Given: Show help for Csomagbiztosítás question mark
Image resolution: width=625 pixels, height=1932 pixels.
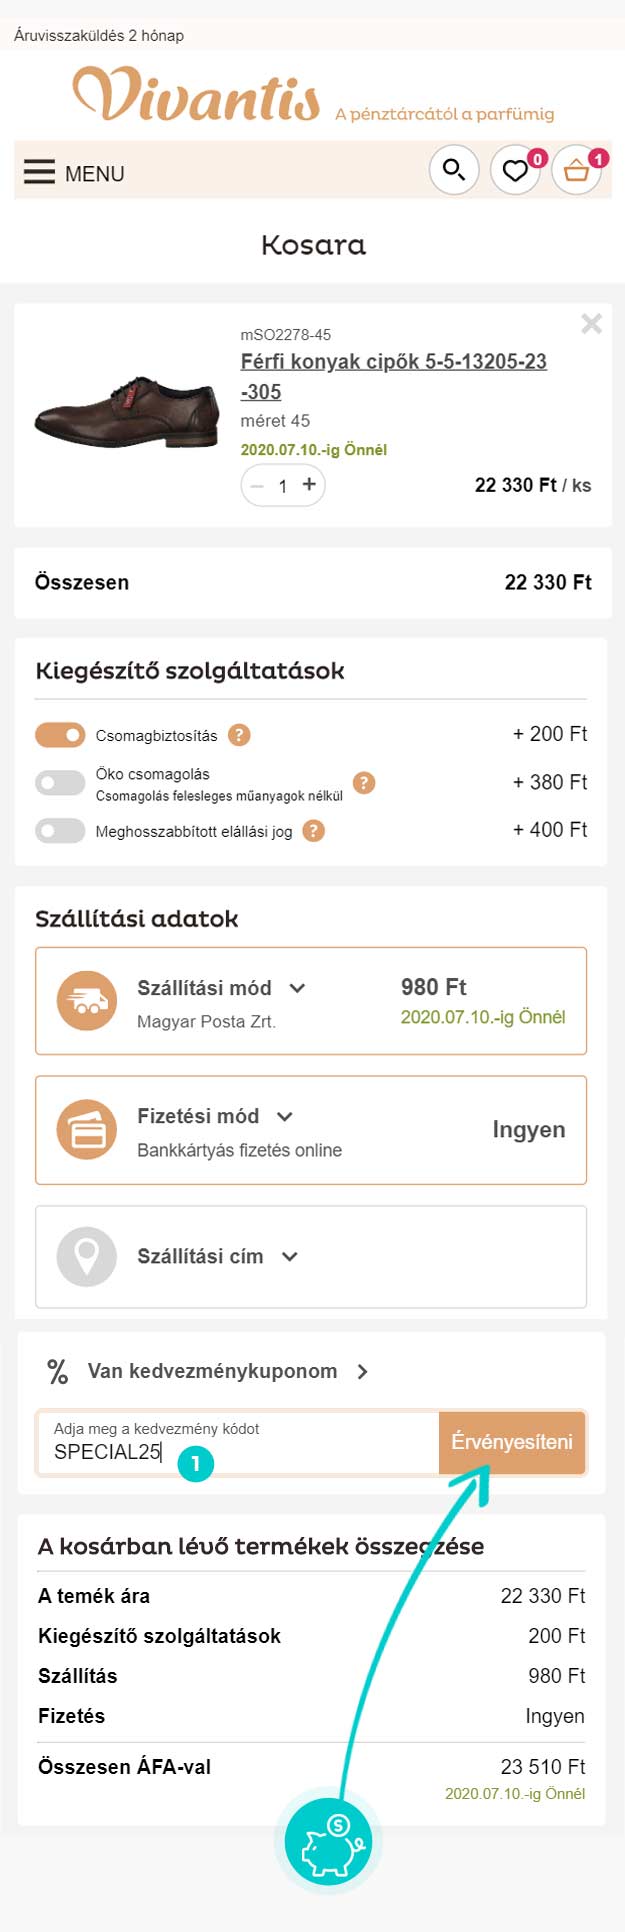Looking at the screenshot, I should (239, 735).
